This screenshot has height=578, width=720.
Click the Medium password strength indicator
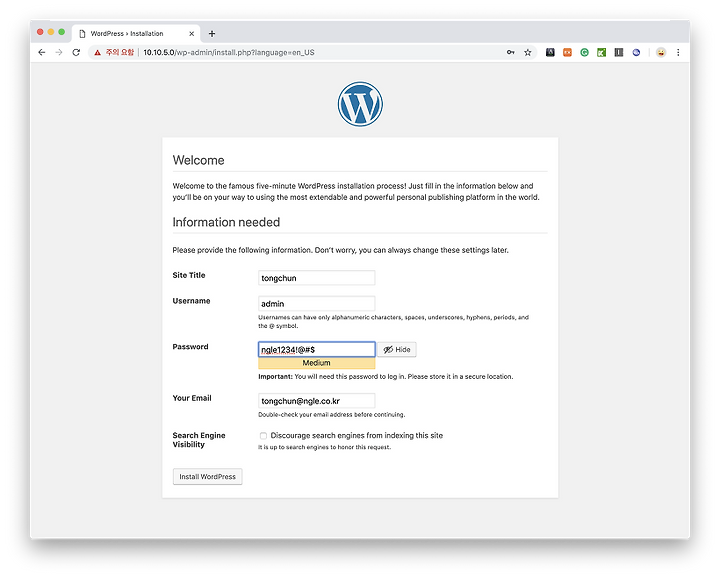[316, 363]
